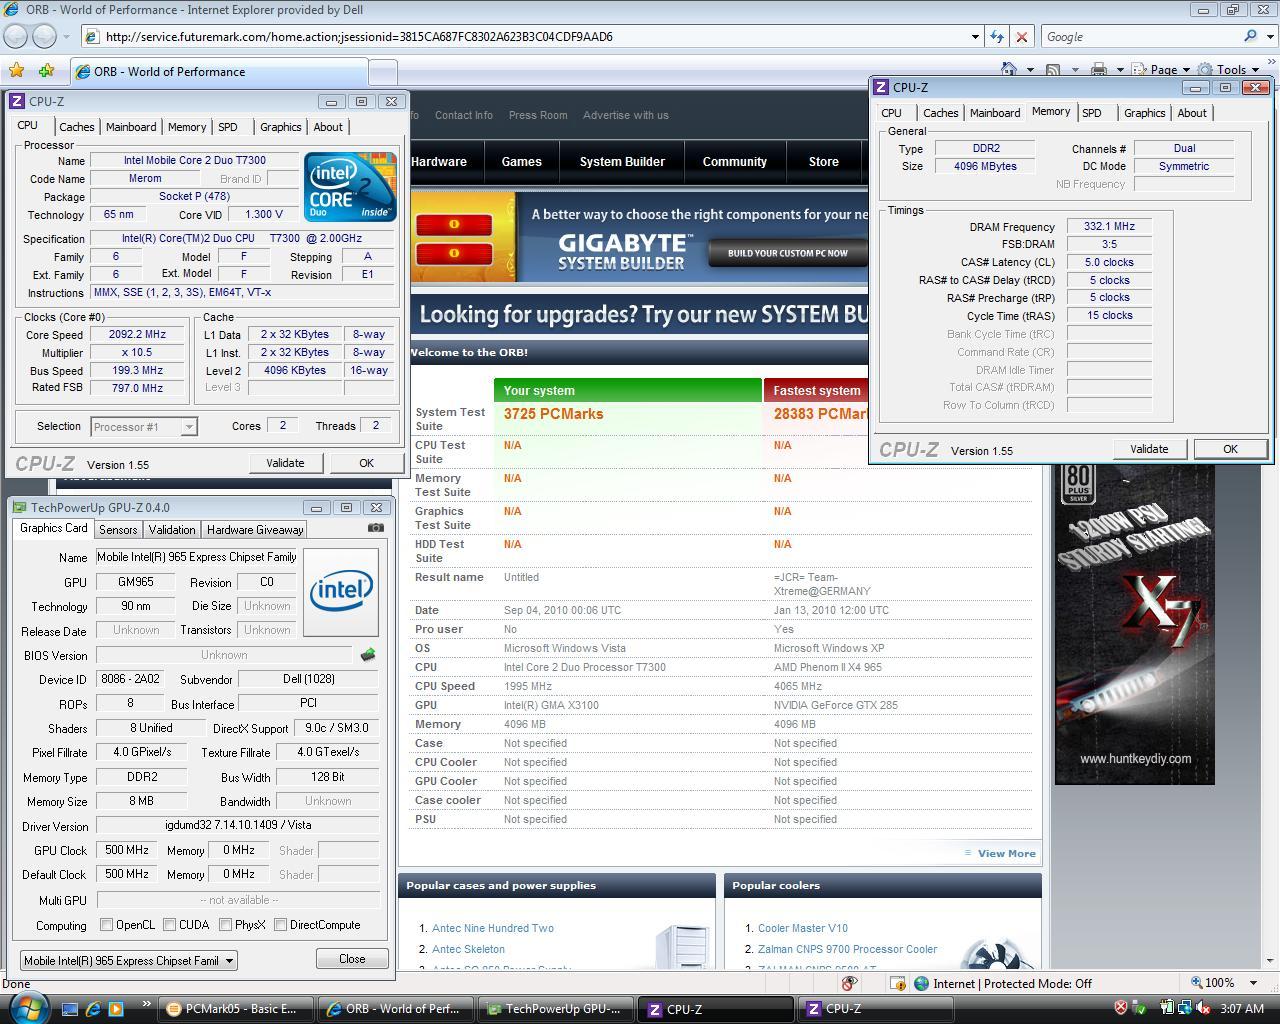Click the search magnifier icon in Google box
The width and height of the screenshot is (1280, 1024).
[x=1250, y=36]
